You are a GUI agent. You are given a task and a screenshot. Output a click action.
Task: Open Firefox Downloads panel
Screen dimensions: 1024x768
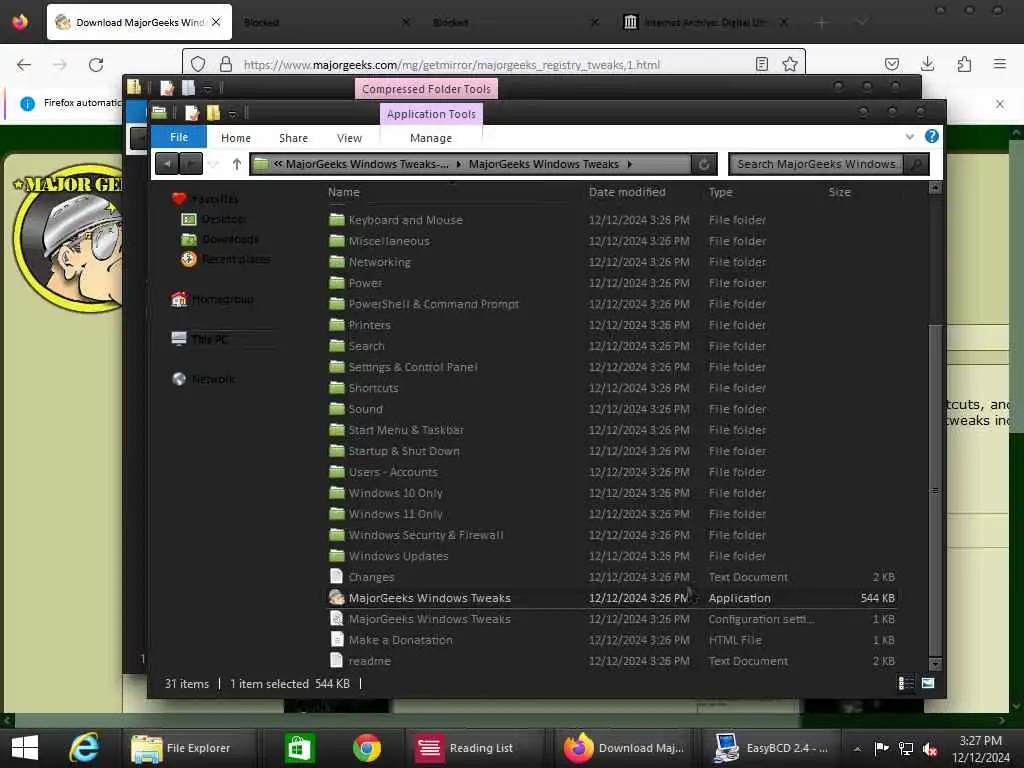(927, 64)
